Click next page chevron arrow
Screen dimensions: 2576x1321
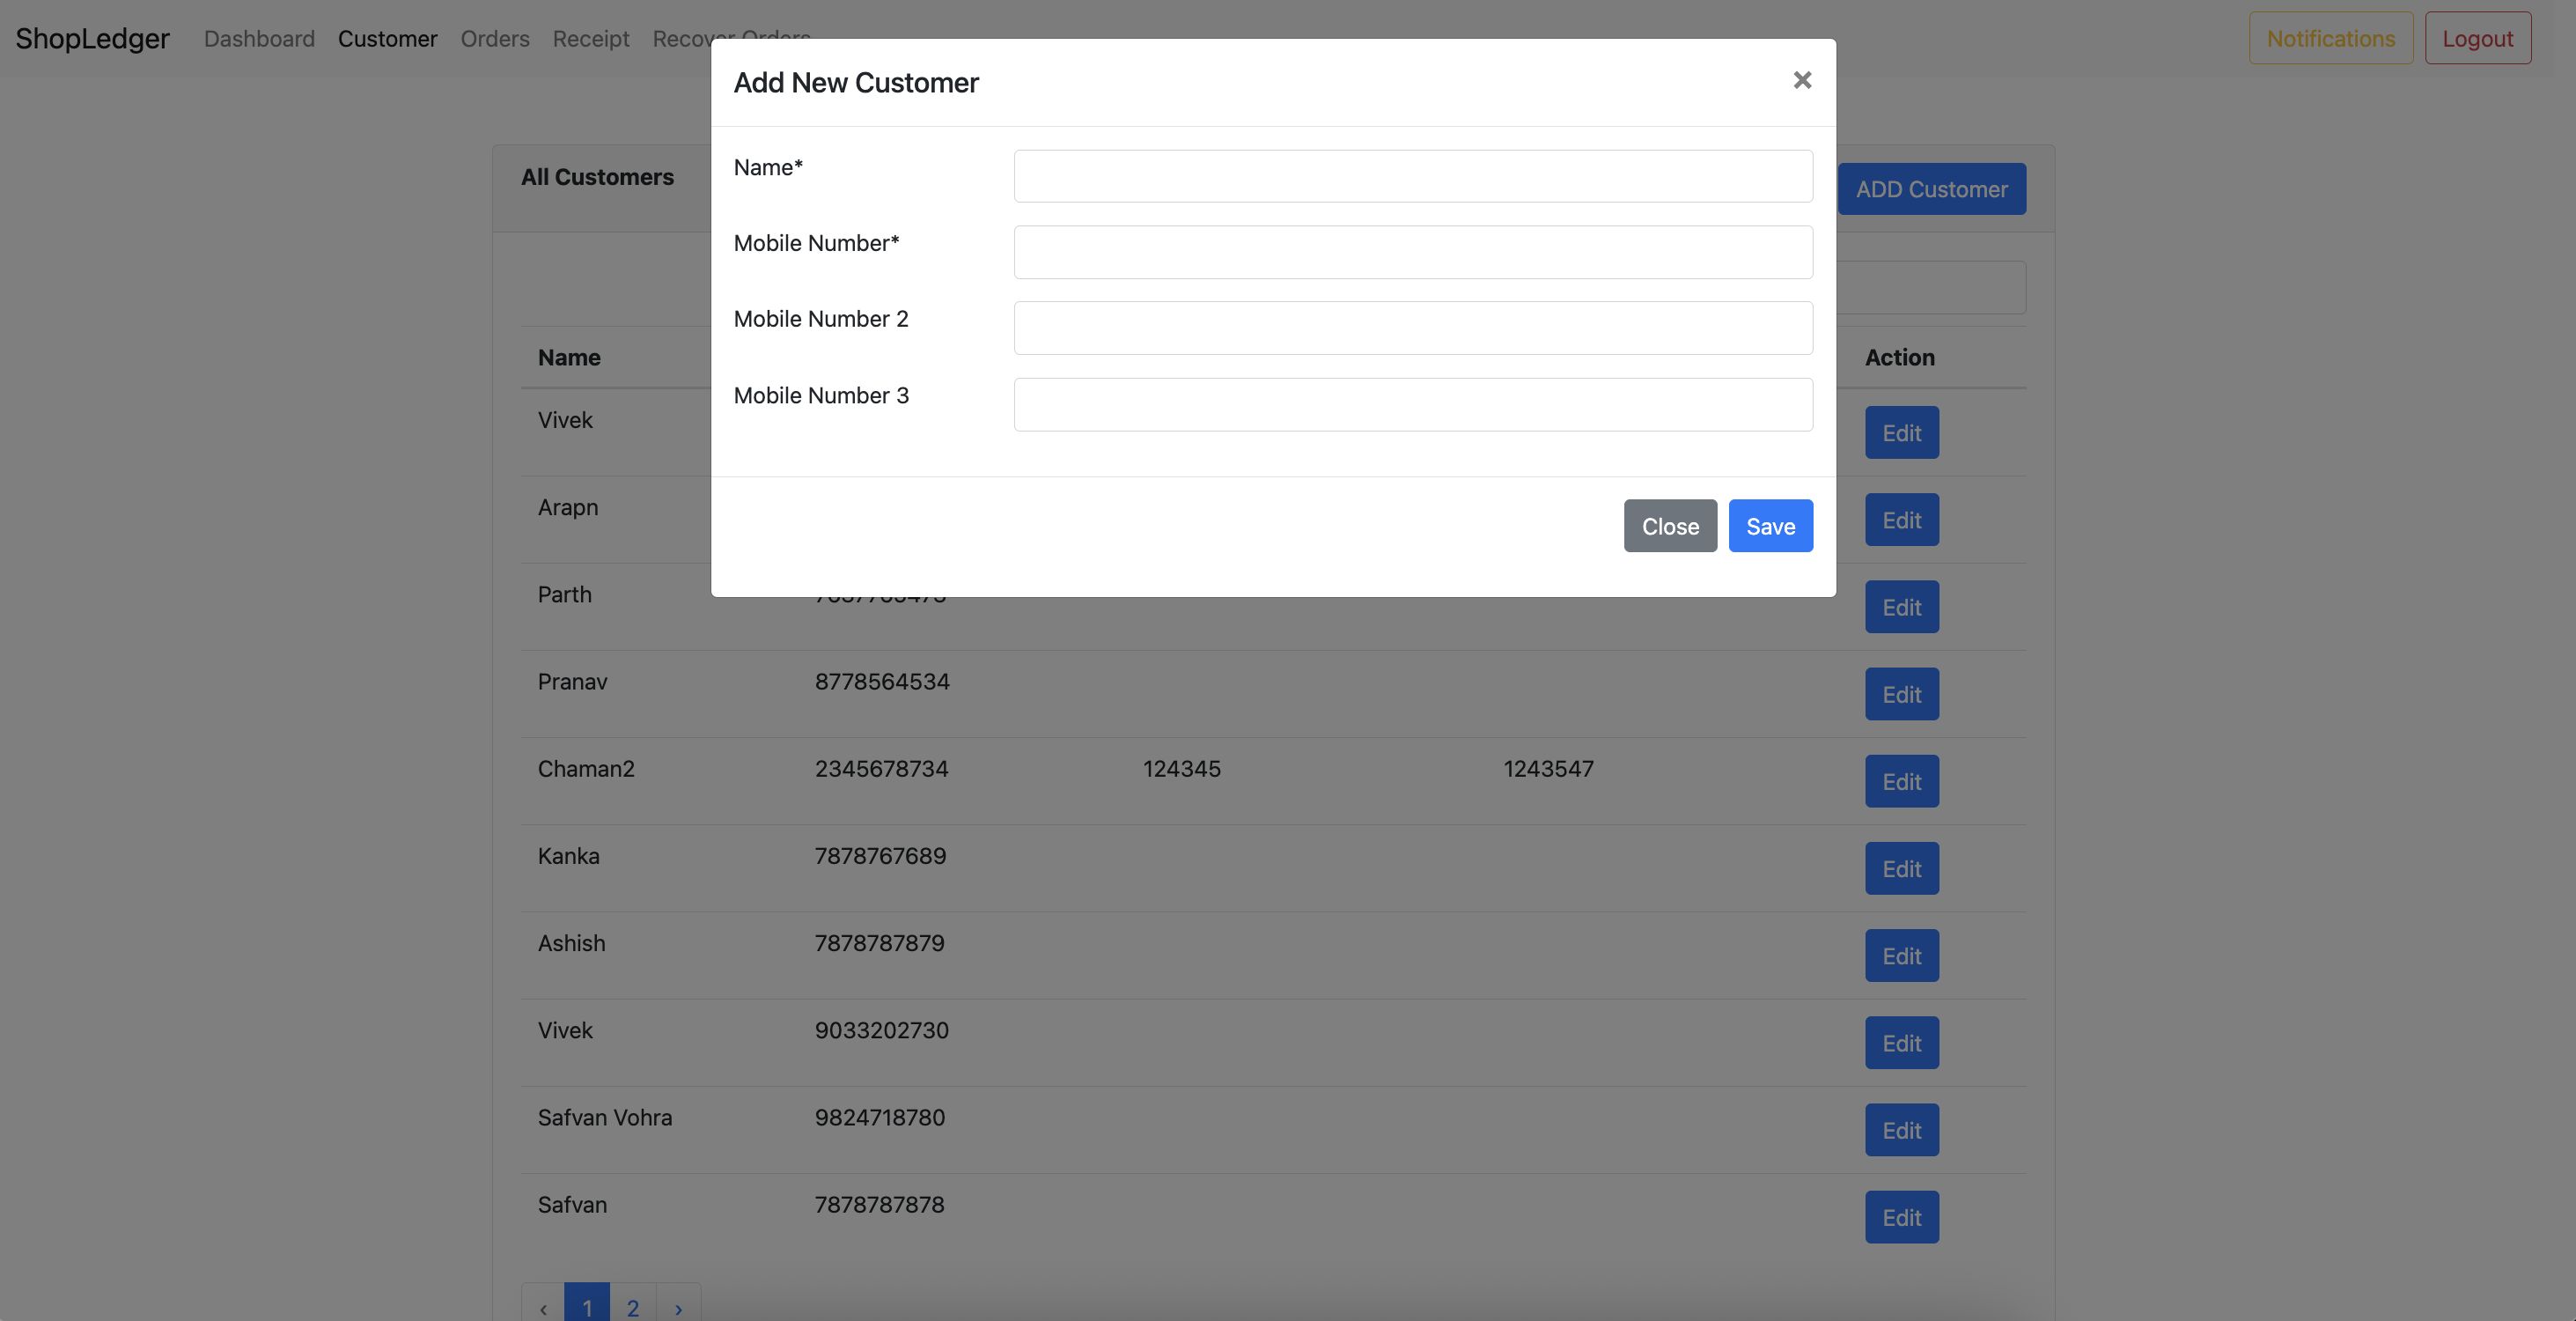[678, 1306]
